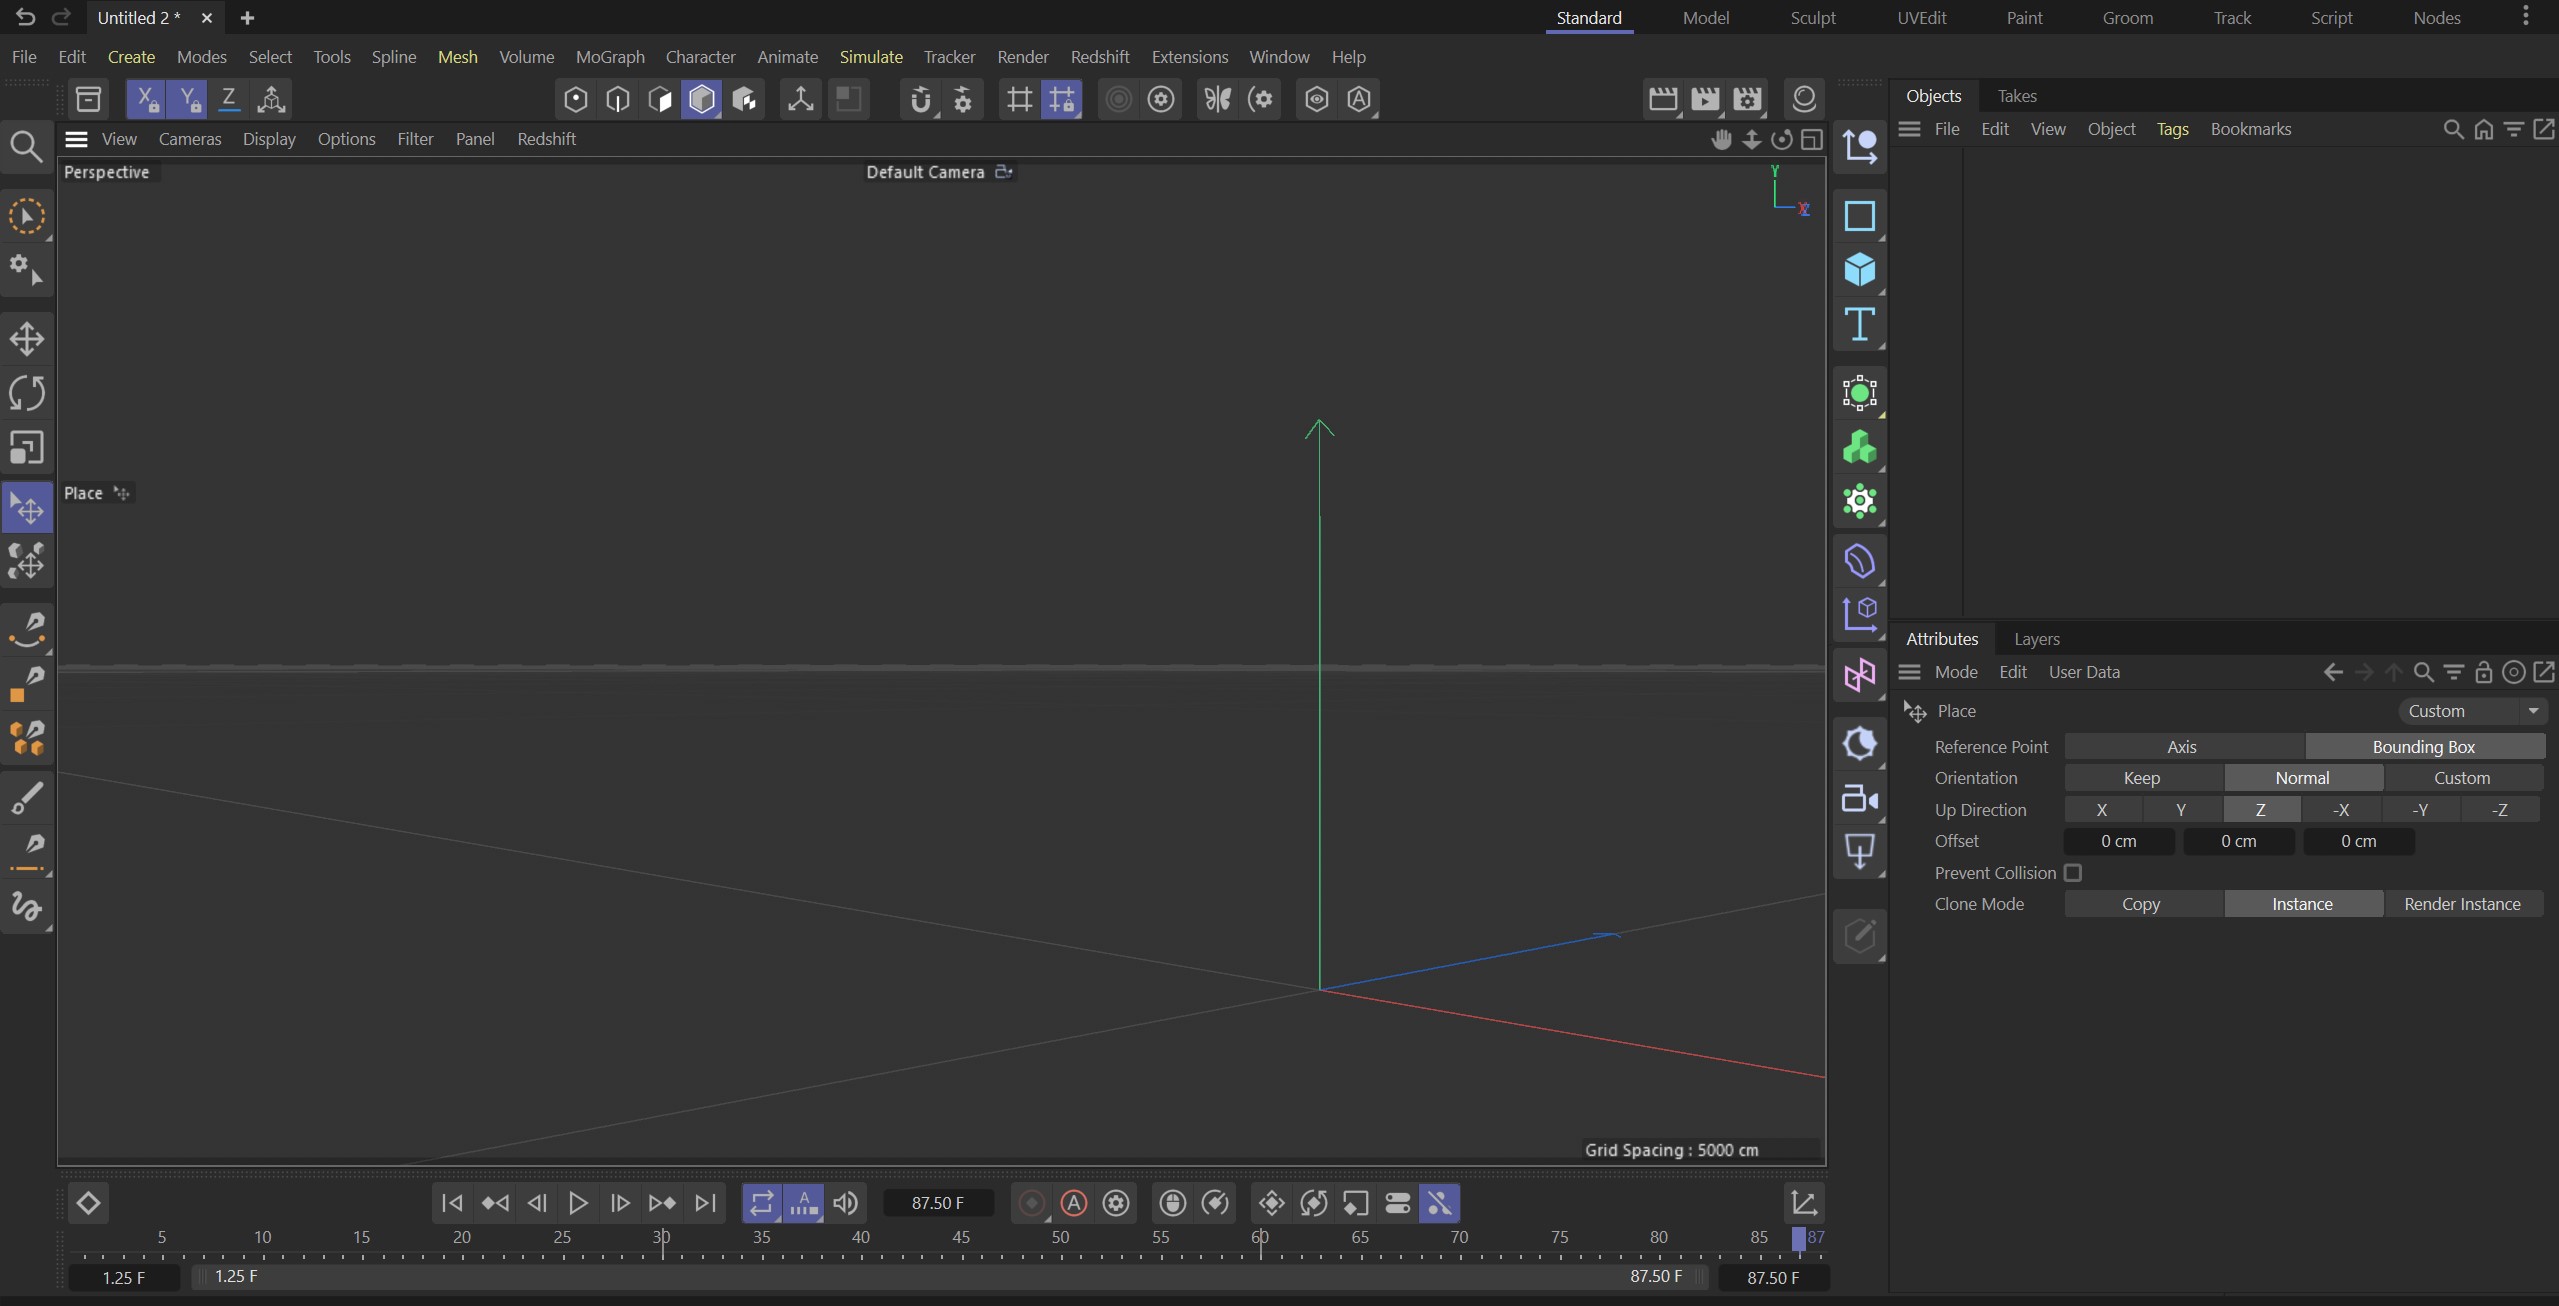
Task: Select the Scale tool
Action: pyautogui.click(x=27, y=448)
